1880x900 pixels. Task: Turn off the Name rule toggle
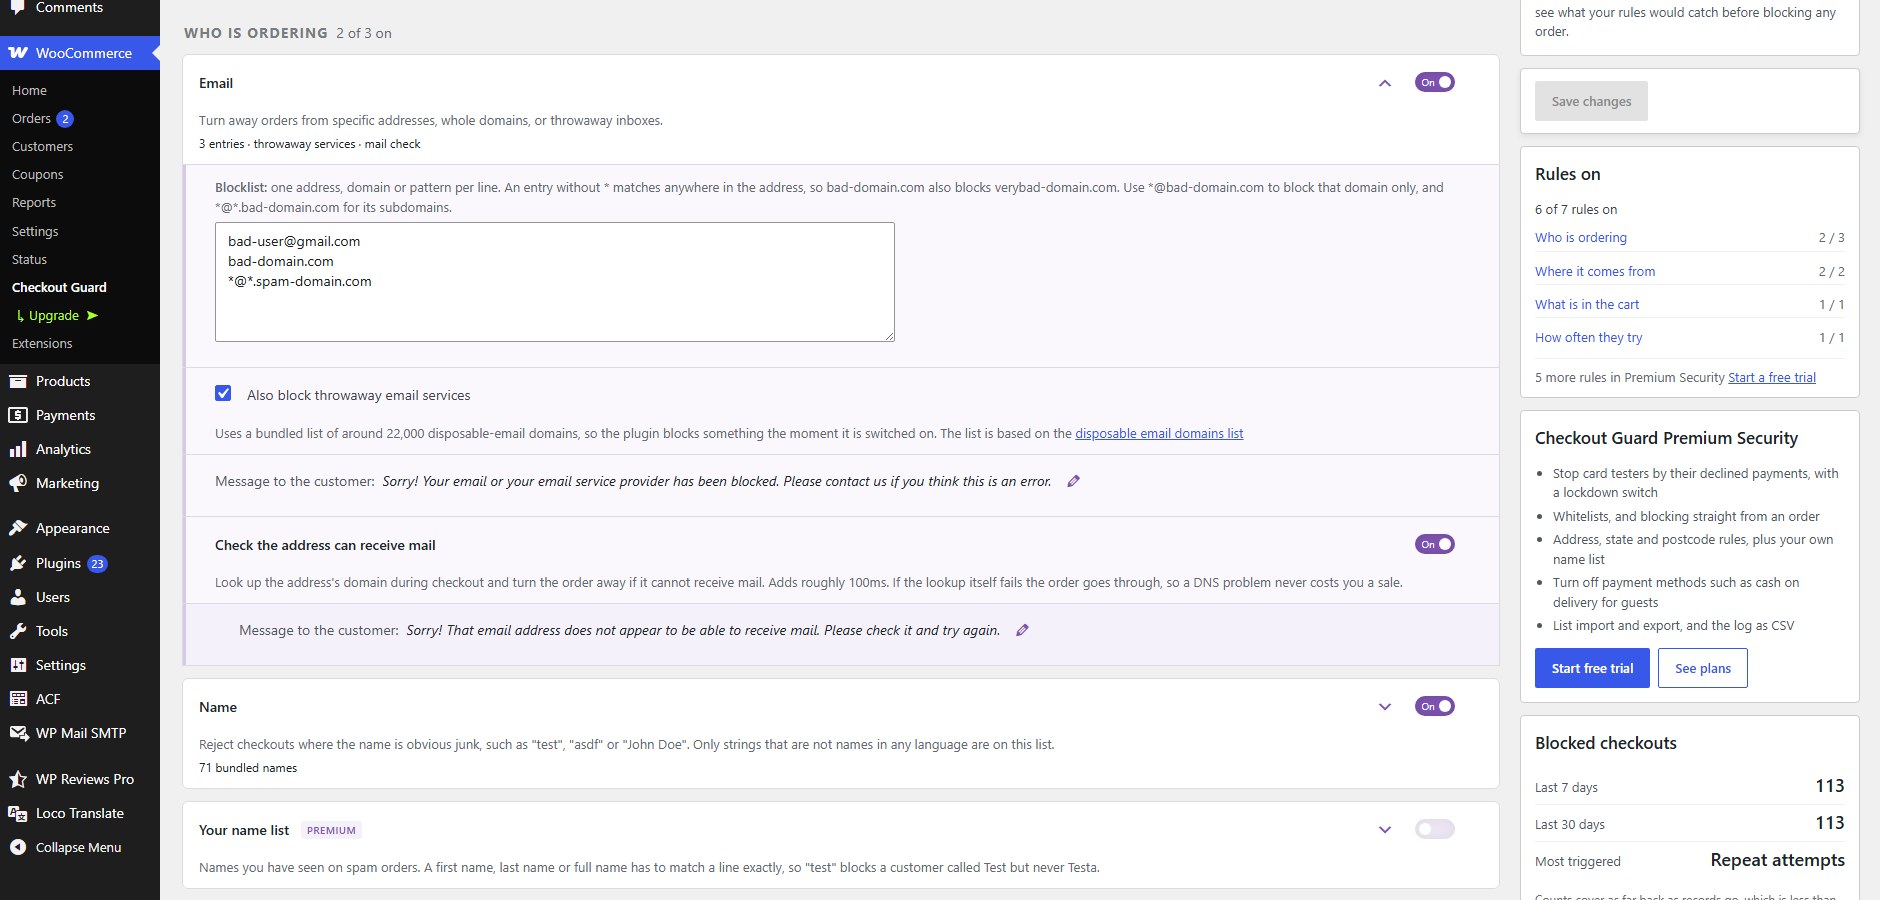pos(1435,706)
